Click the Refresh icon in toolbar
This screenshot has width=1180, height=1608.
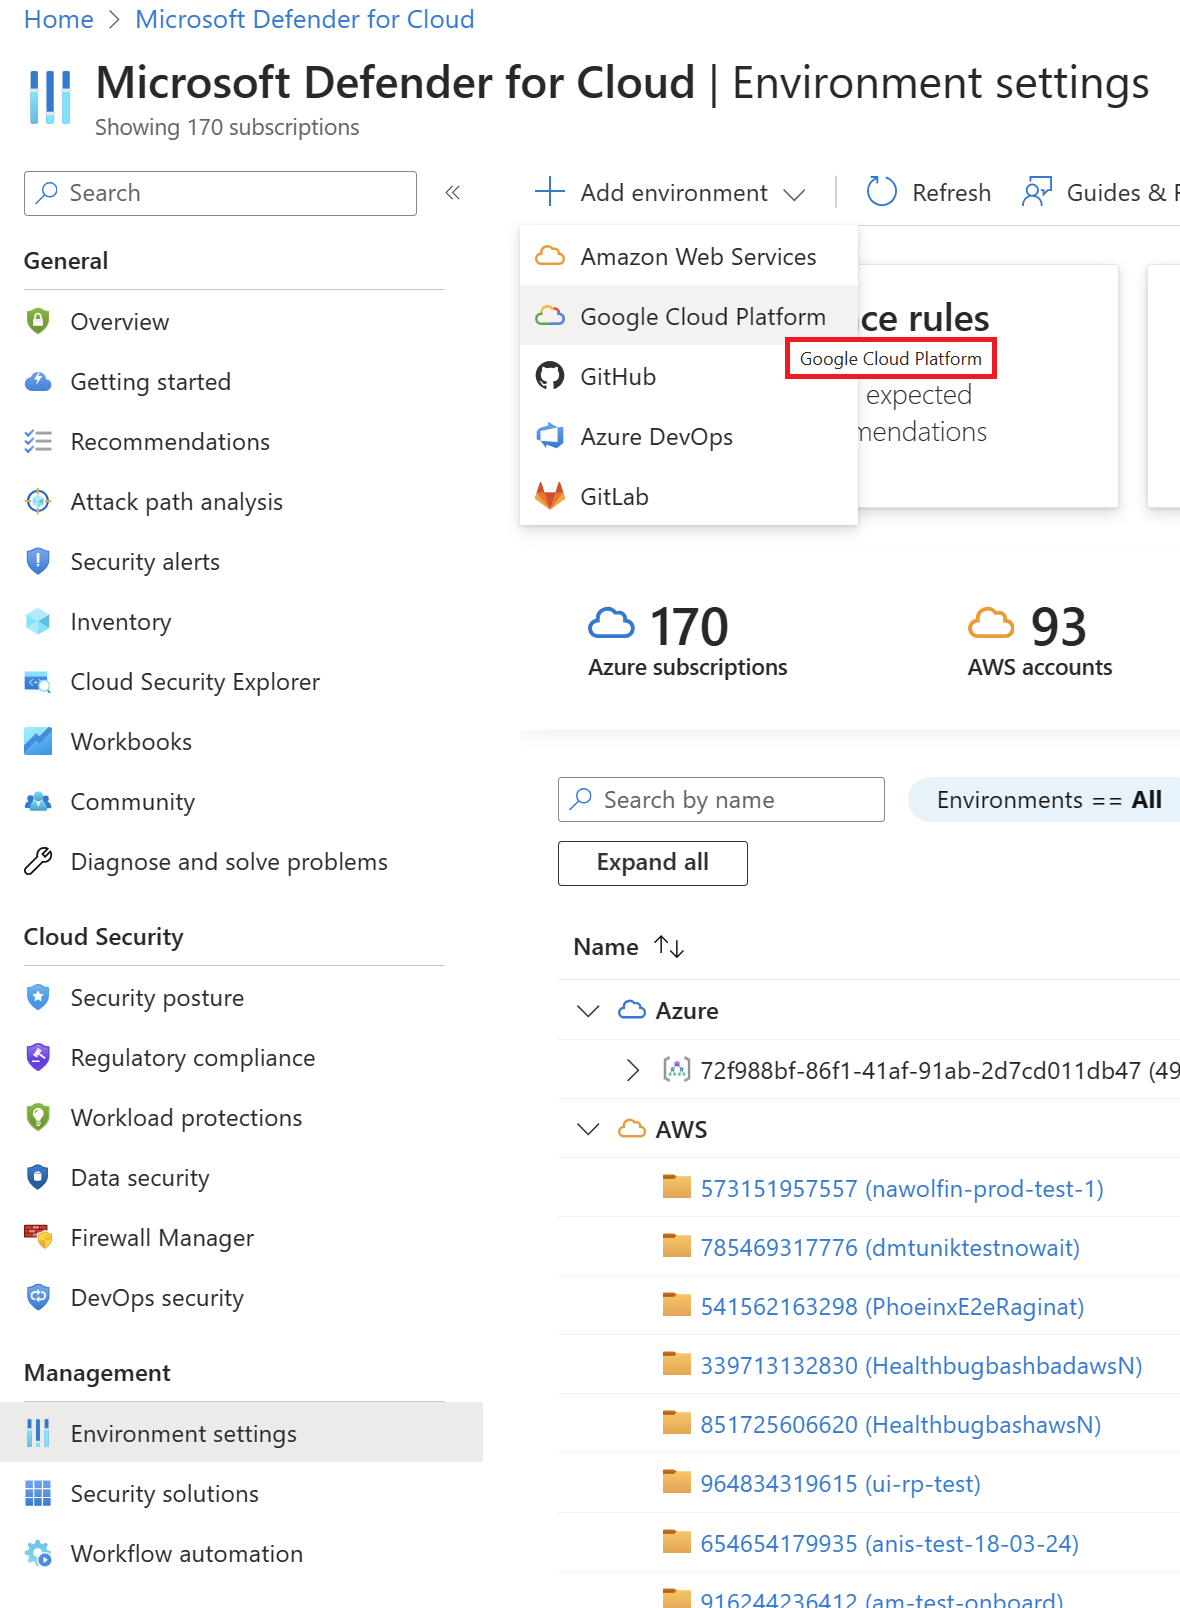click(881, 192)
